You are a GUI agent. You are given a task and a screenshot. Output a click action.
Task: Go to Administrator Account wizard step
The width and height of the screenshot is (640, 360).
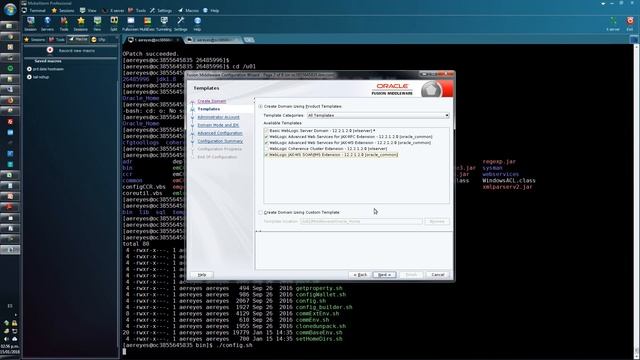218,117
